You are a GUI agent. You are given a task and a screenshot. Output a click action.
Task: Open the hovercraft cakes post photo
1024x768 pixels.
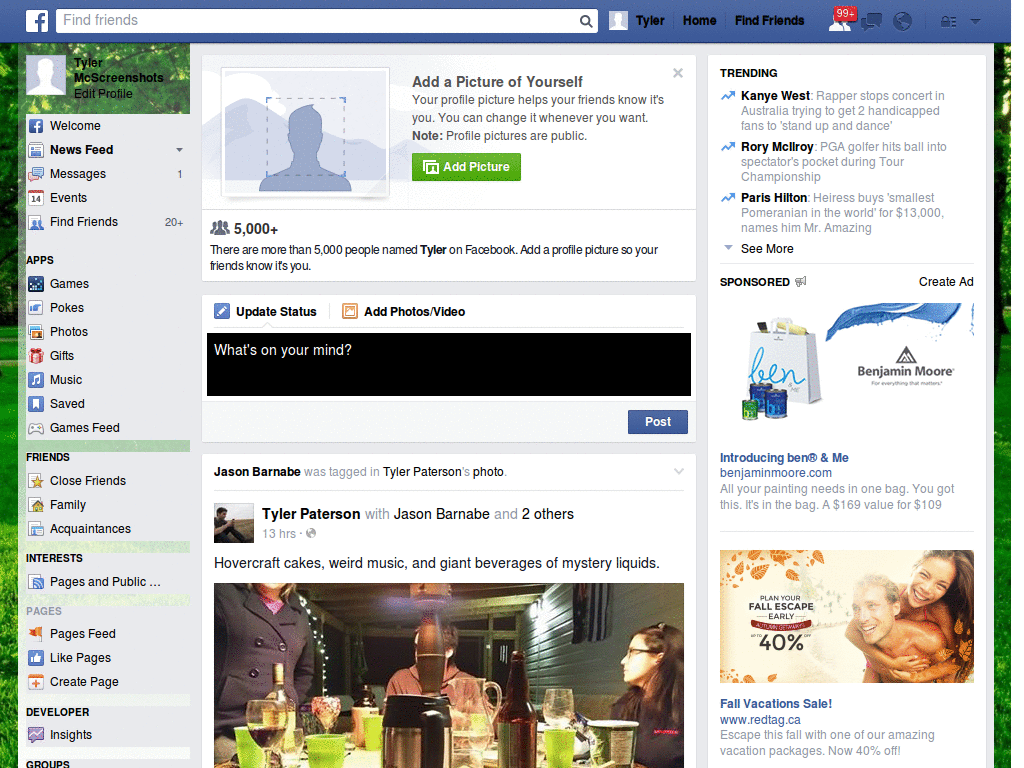click(x=449, y=675)
